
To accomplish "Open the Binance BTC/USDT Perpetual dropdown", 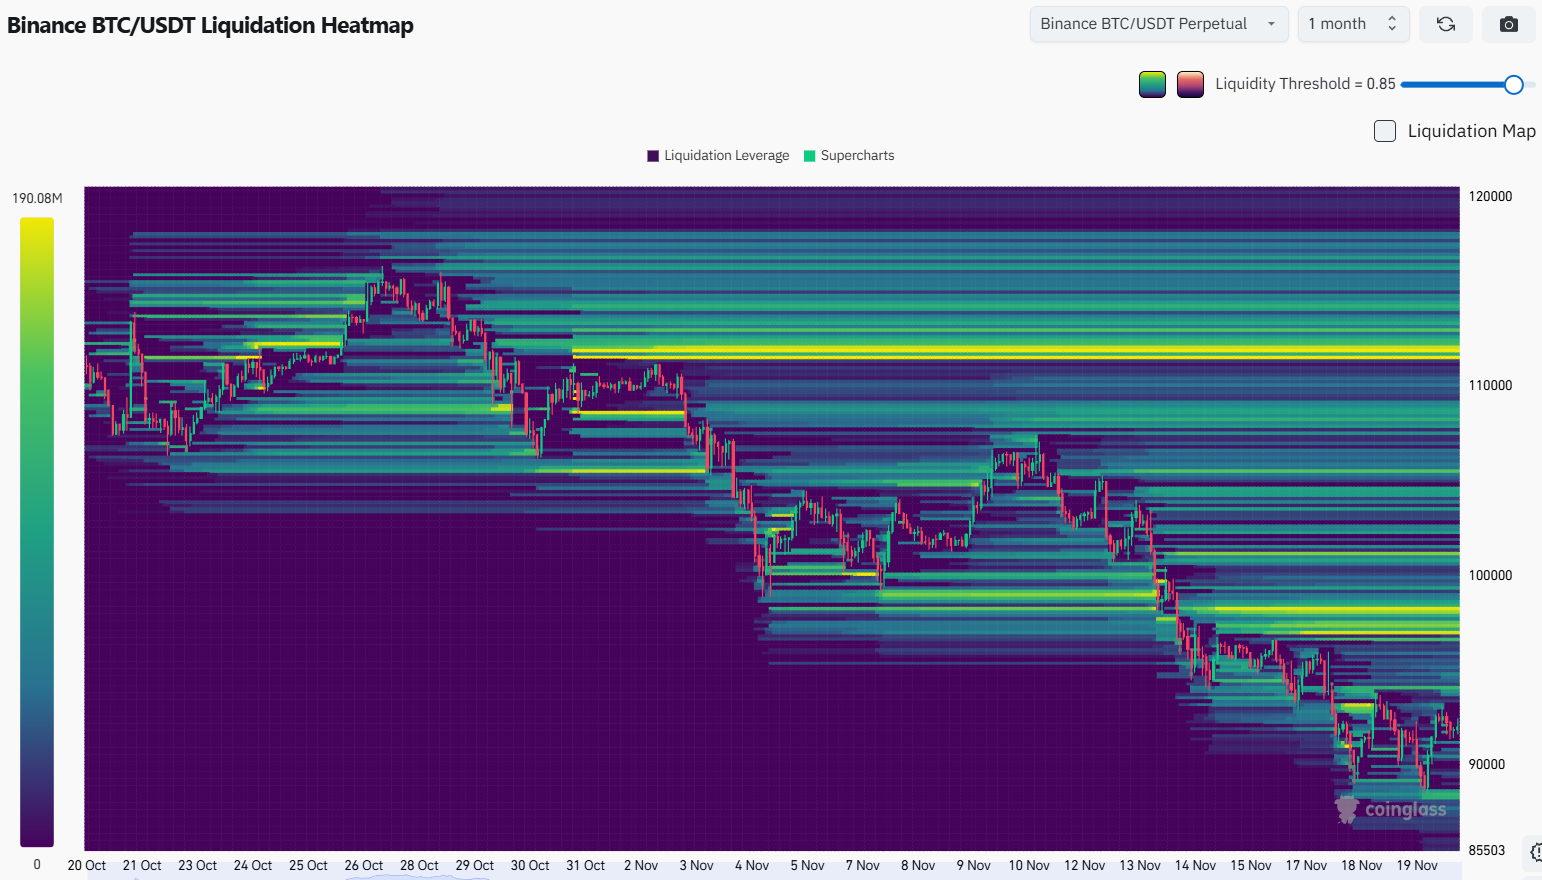I will tap(1158, 24).
